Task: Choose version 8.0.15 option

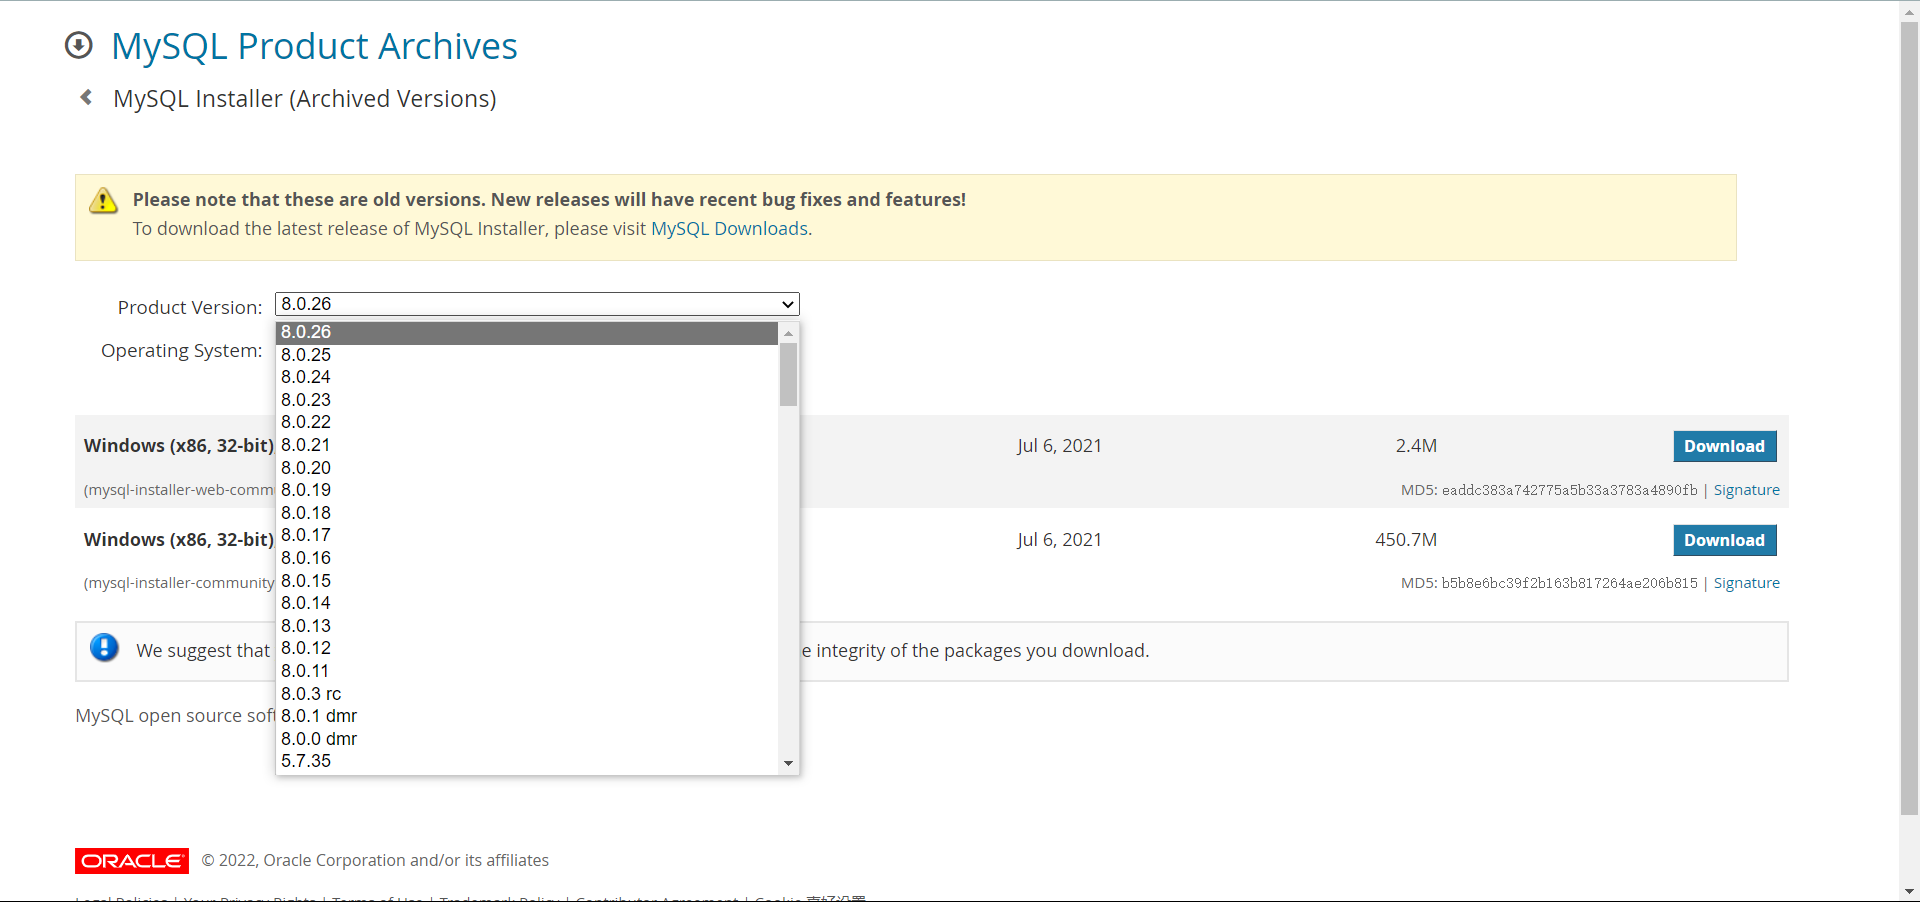Action: point(527,581)
